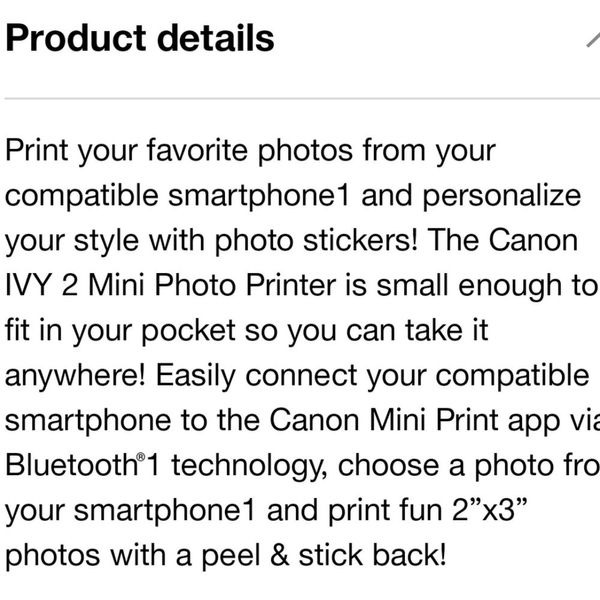Click the word 'Bluetooth' in the description
Screen dimensions: 600x600
click(71, 465)
